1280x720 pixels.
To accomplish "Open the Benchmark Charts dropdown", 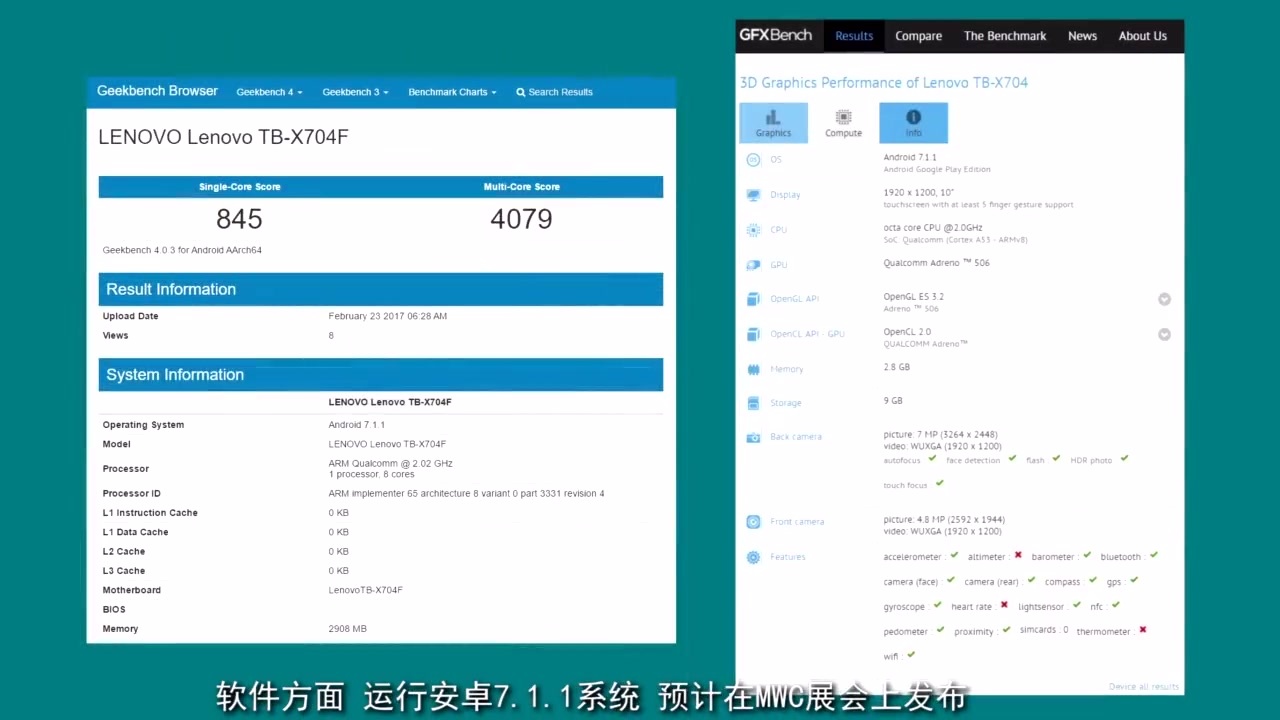I will click(x=452, y=92).
